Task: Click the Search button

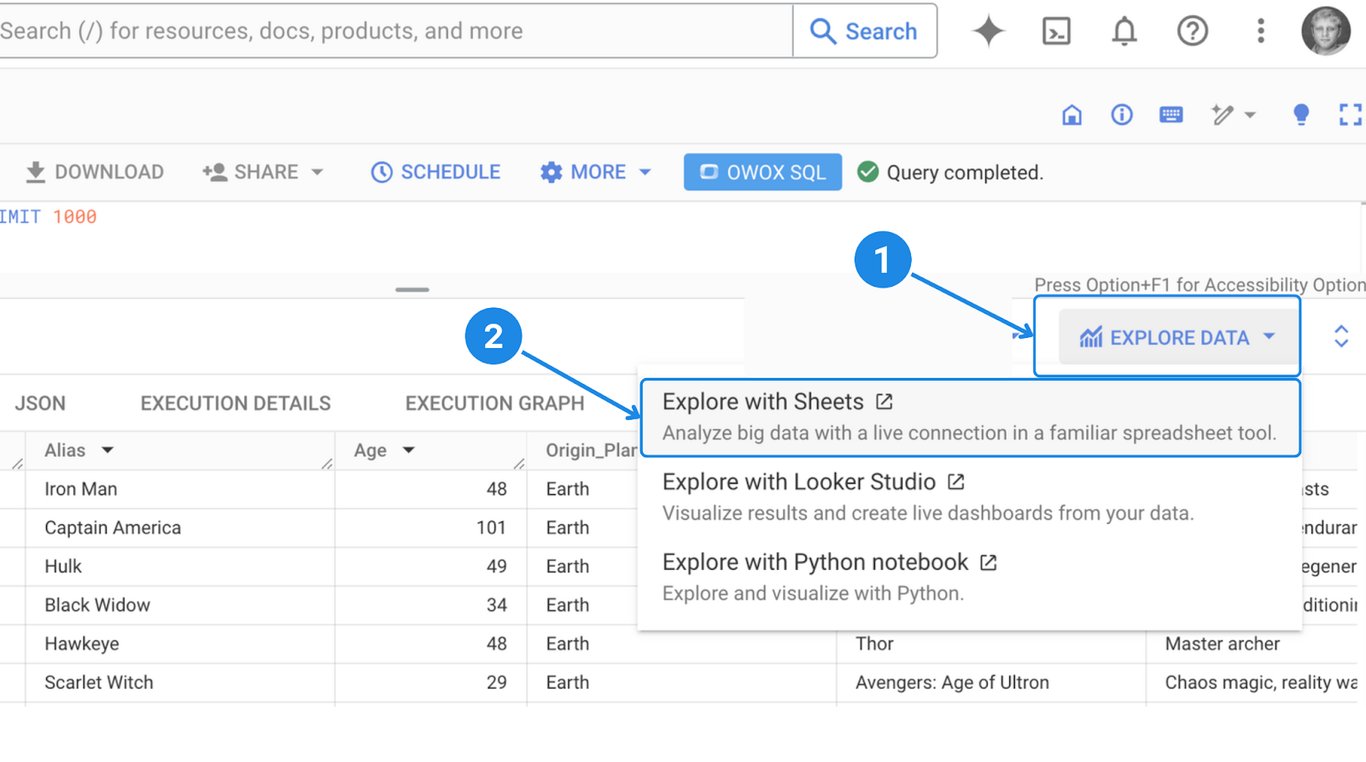Action: point(864,31)
